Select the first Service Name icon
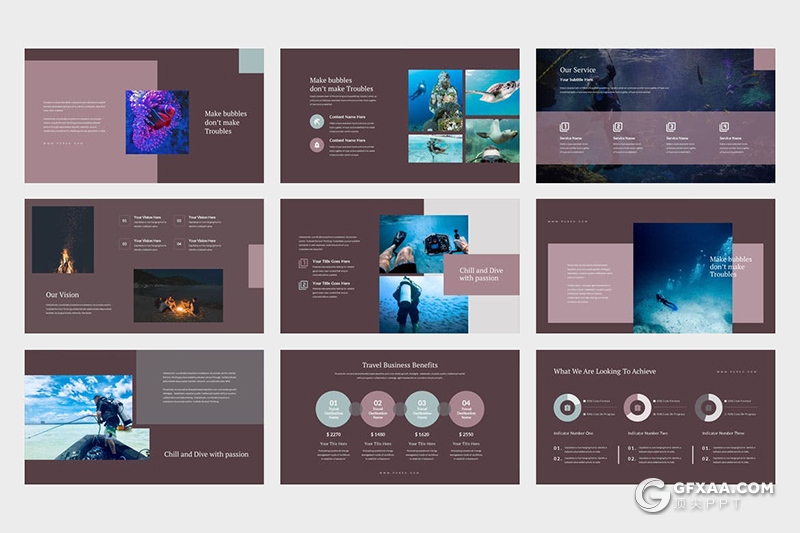Screen dimensions: 800x533 tap(564, 127)
